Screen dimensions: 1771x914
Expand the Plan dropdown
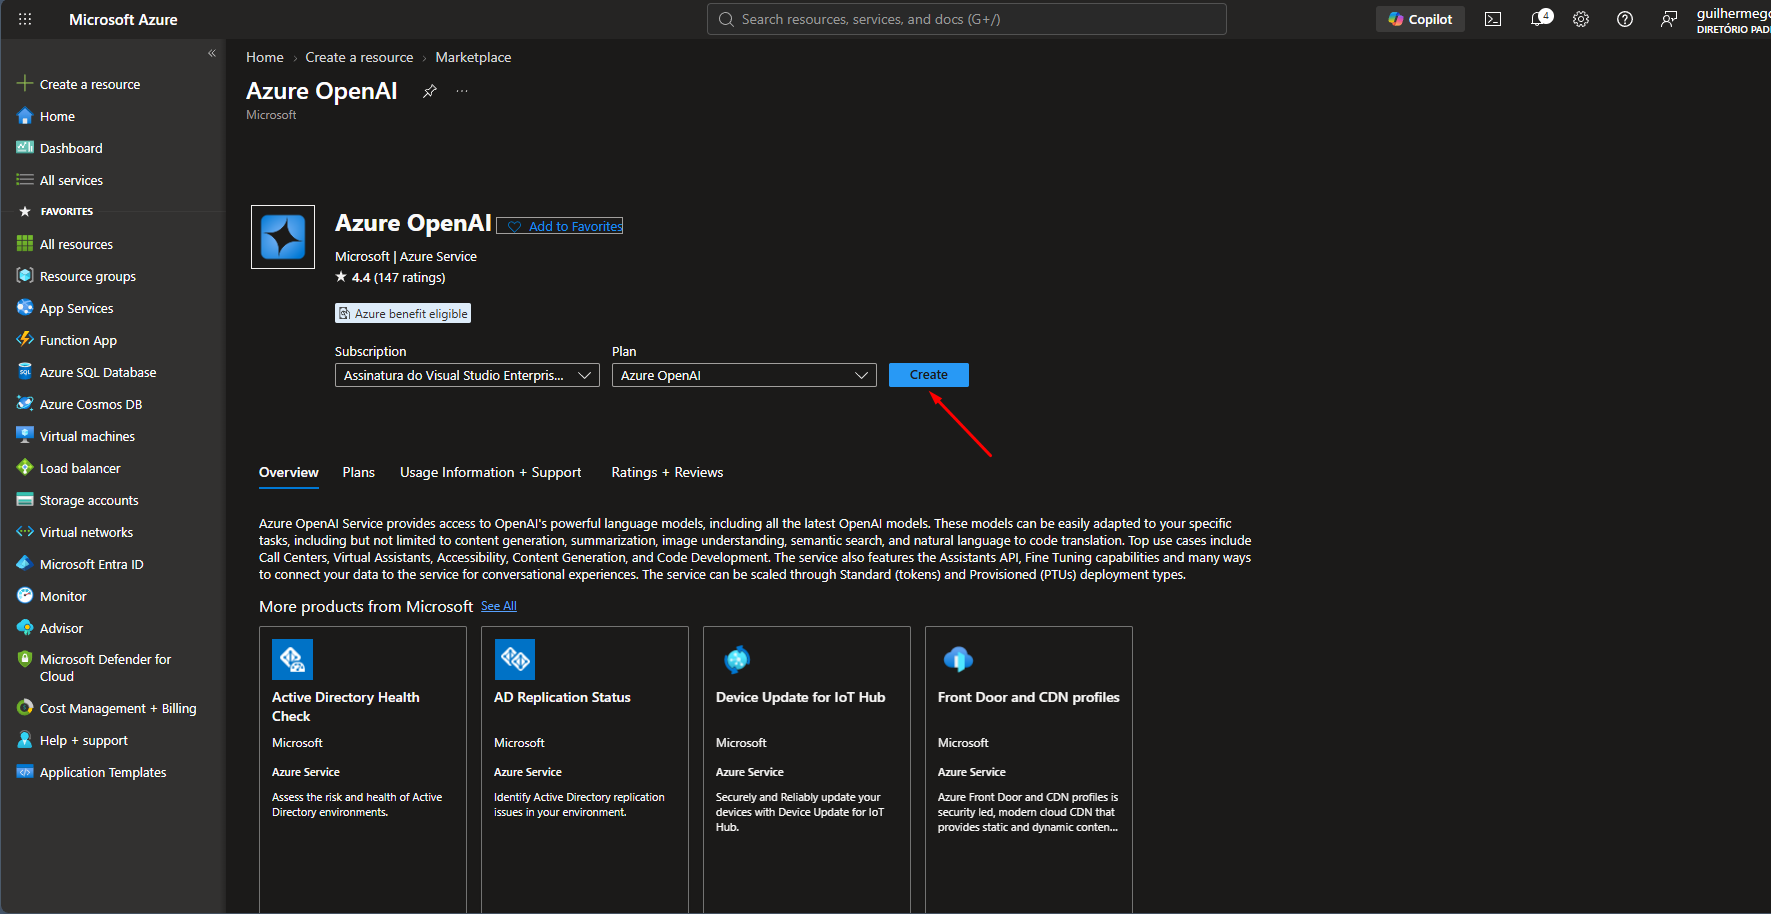(x=744, y=375)
